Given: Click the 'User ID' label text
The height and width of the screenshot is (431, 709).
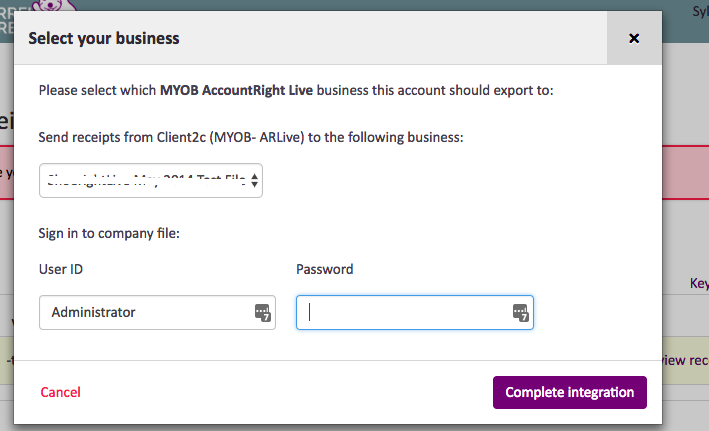Looking at the screenshot, I should pos(61,270).
